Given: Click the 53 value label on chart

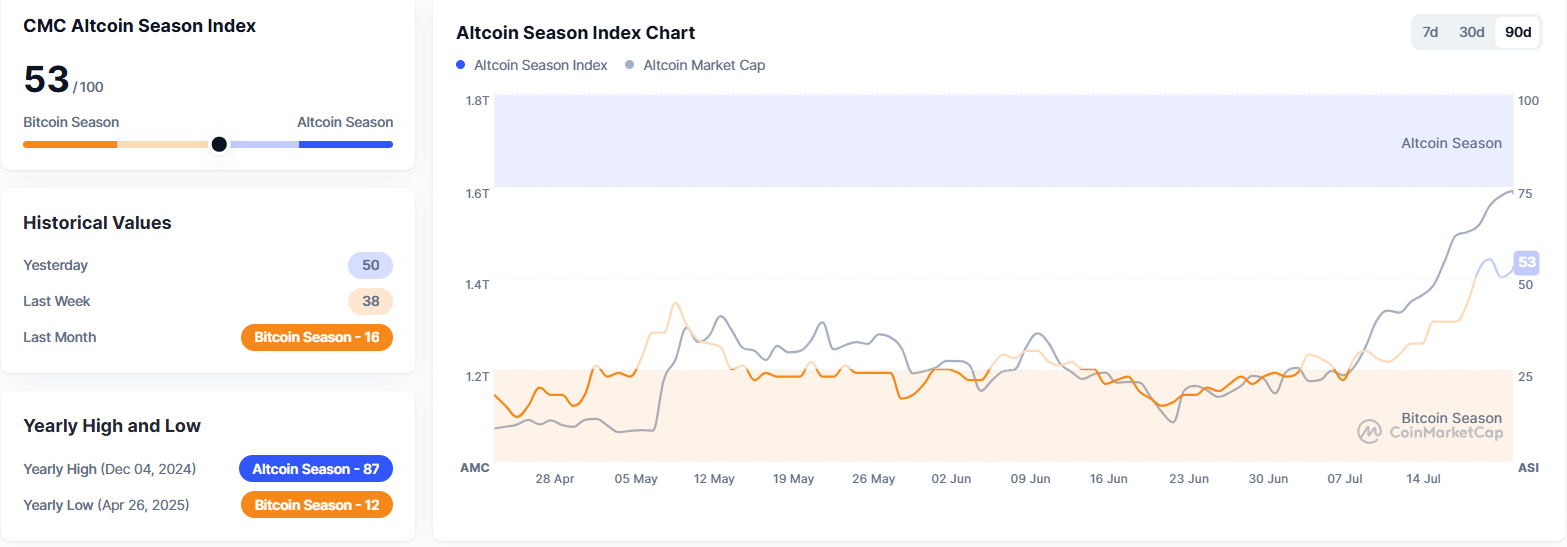Looking at the screenshot, I should pyautogui.click(x=1526, y=263).
